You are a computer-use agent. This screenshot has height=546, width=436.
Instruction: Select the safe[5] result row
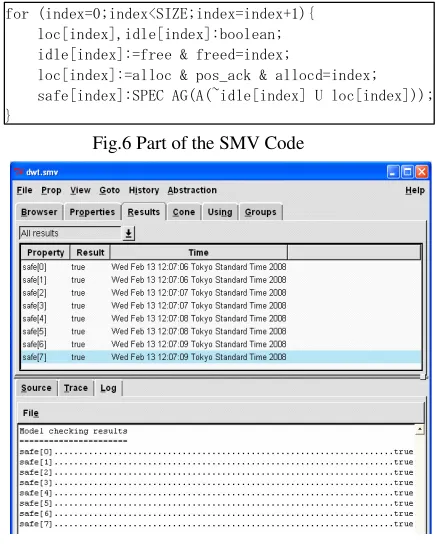221,332
